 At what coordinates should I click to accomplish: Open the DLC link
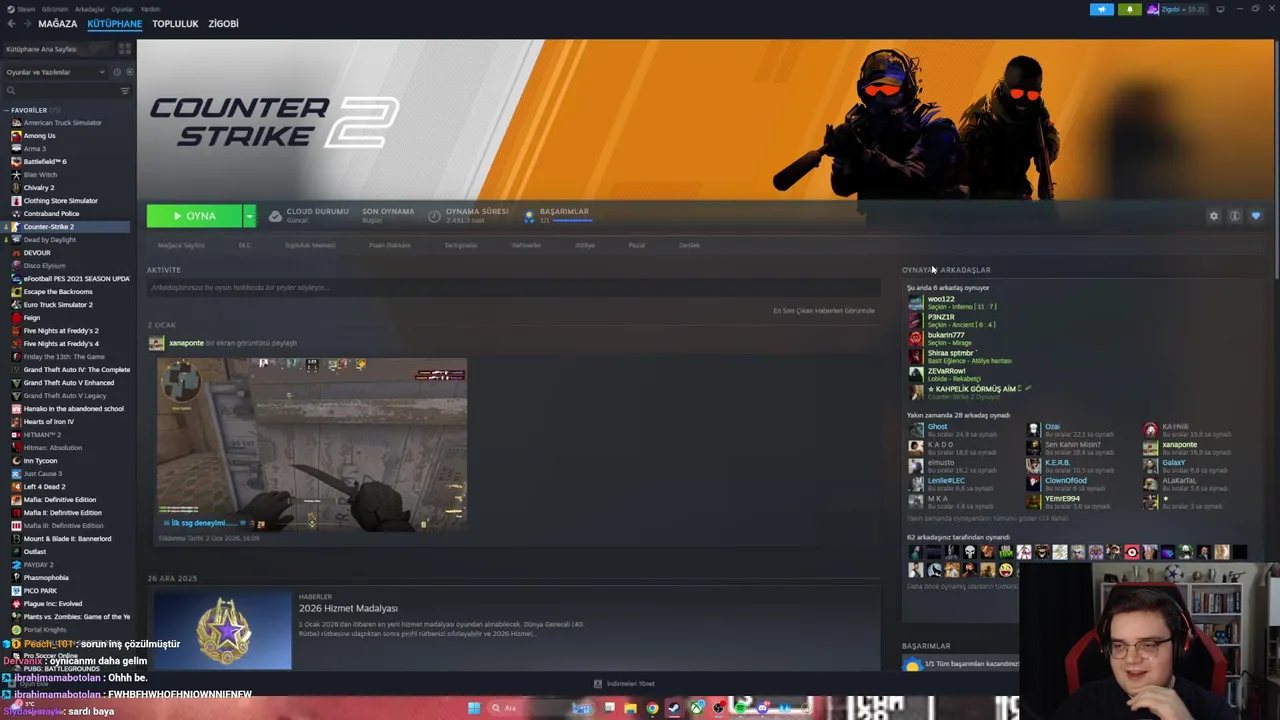pyautogui.click(x=244, y=245)
